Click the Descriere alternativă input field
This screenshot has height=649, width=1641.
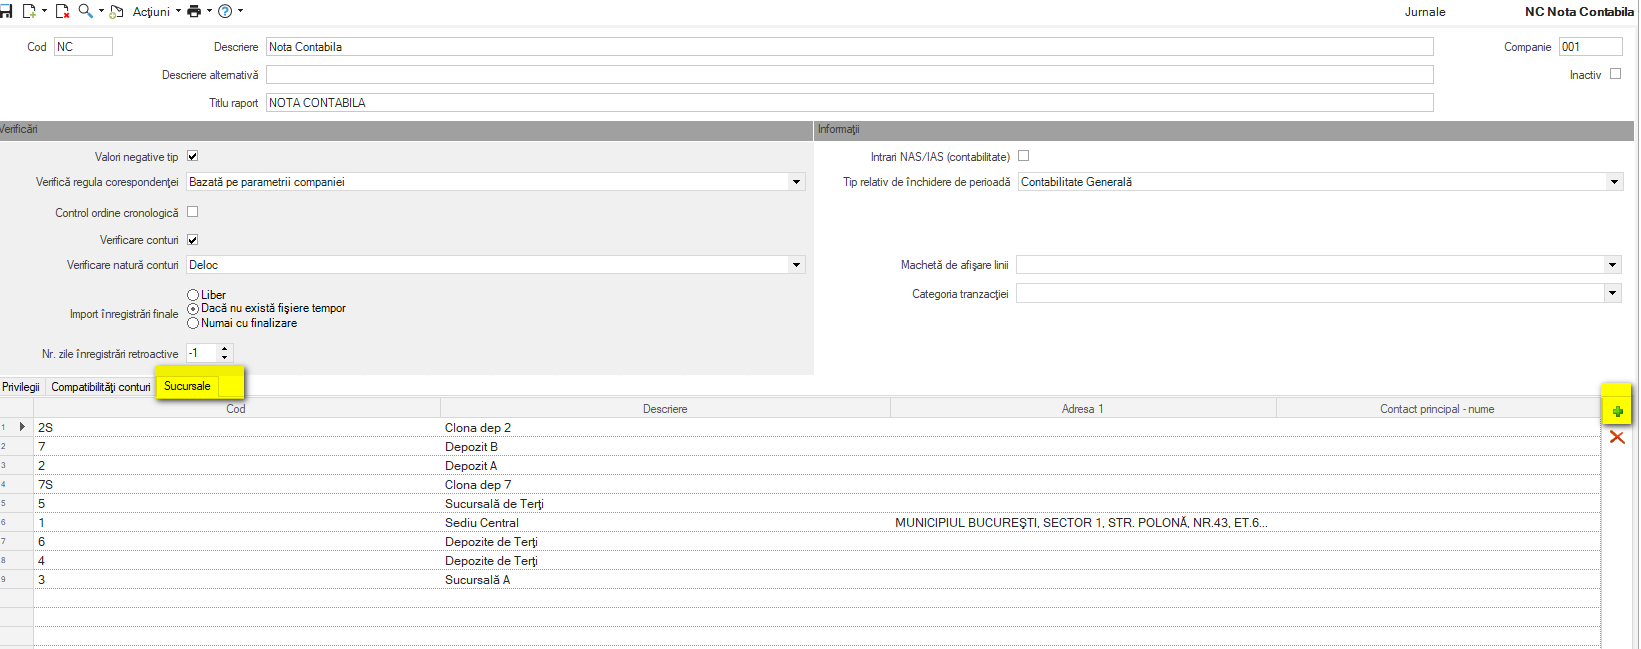coord(850,75)
